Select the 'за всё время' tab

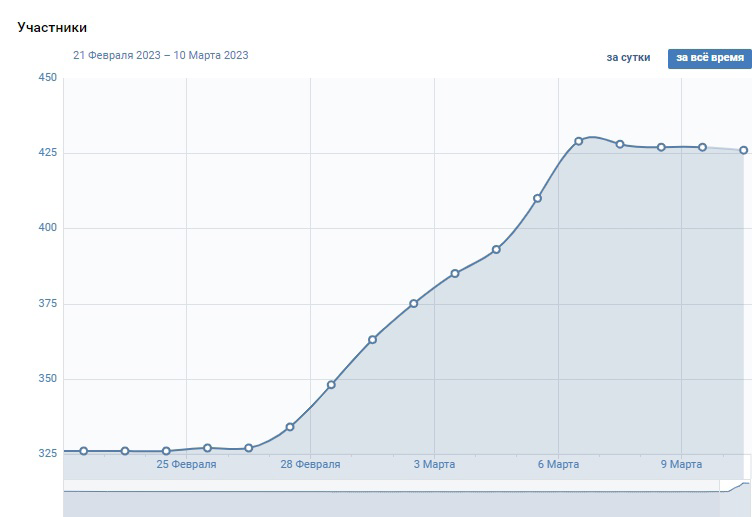(x=710, y=58)
